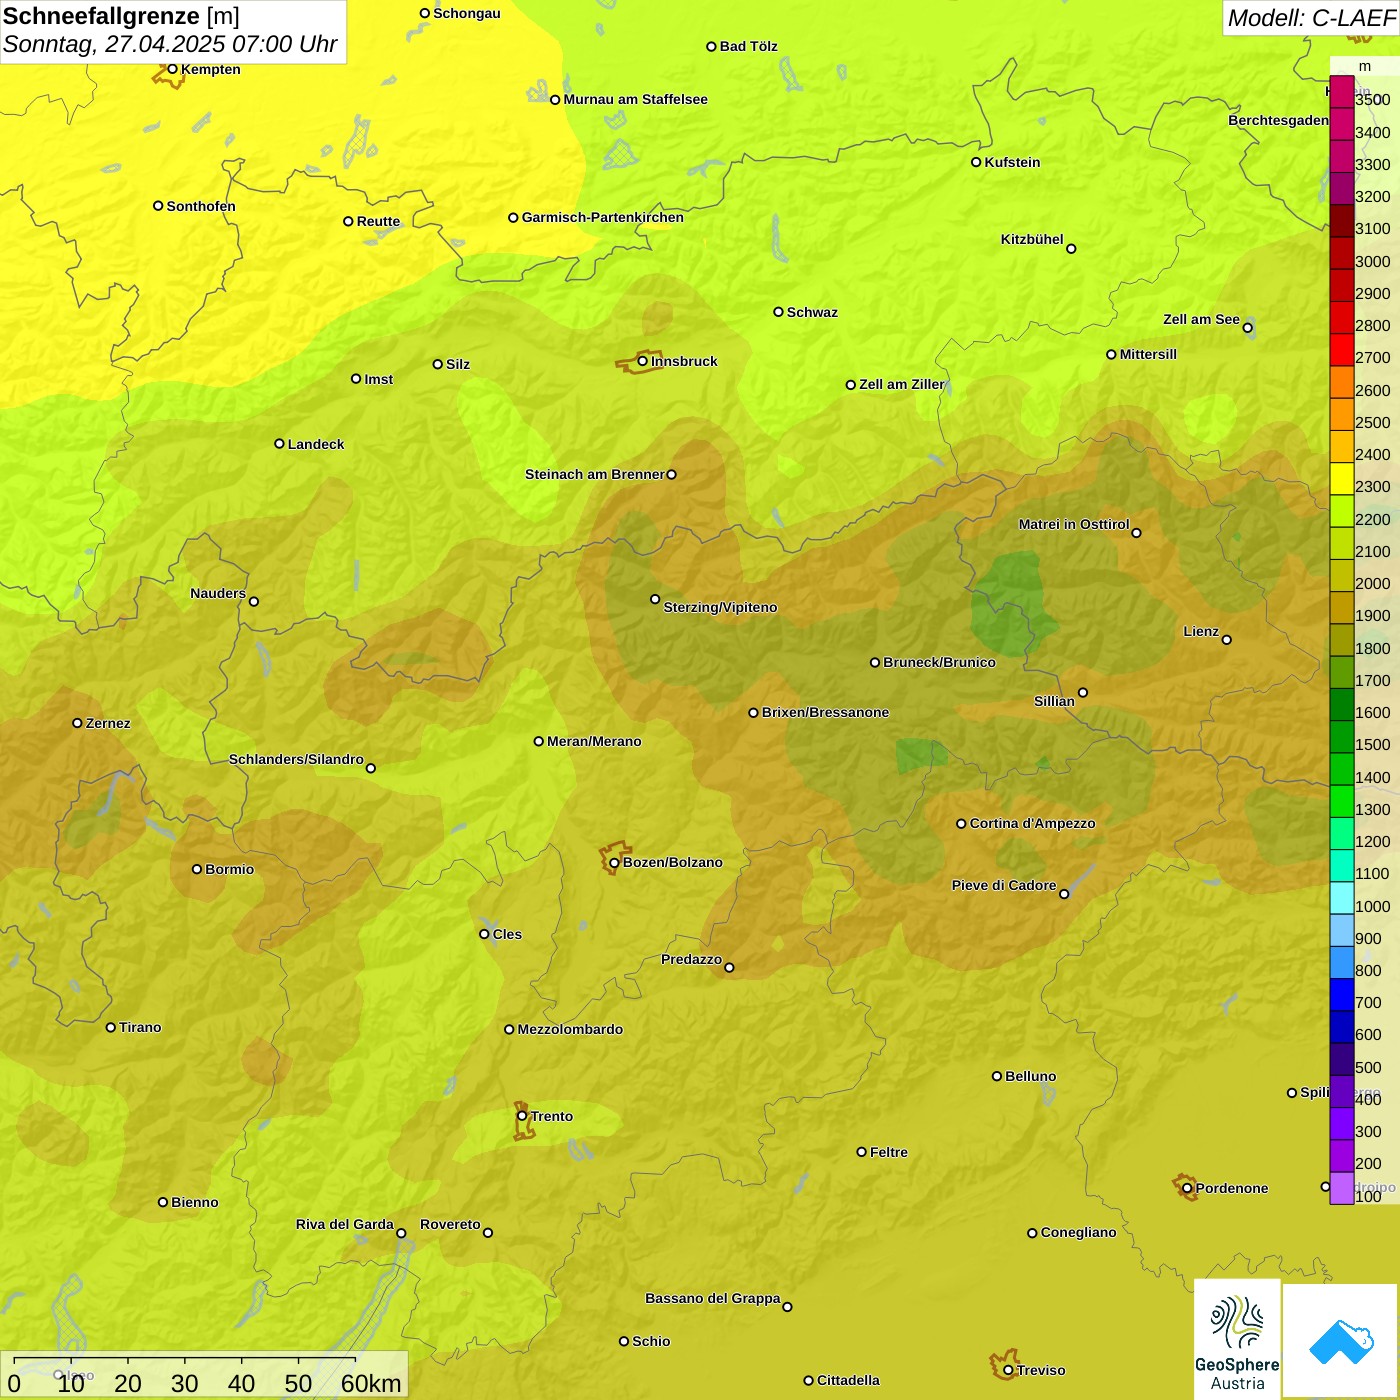Click the Imst label

378,379
